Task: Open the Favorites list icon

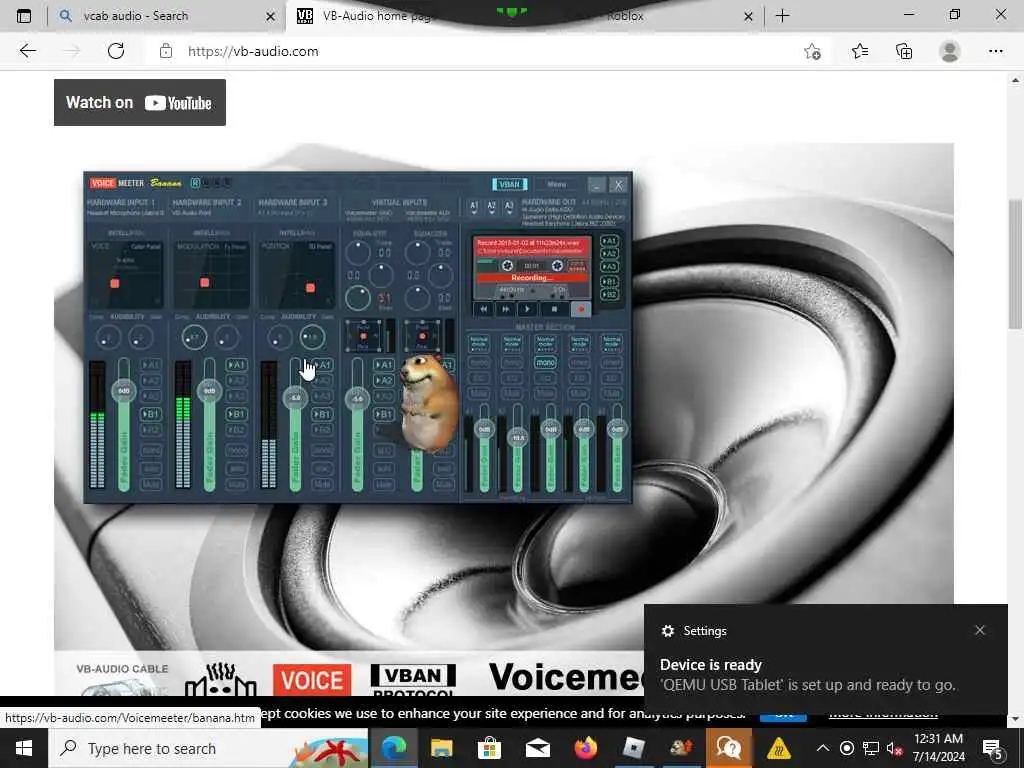Action: [x=859, y=51]
